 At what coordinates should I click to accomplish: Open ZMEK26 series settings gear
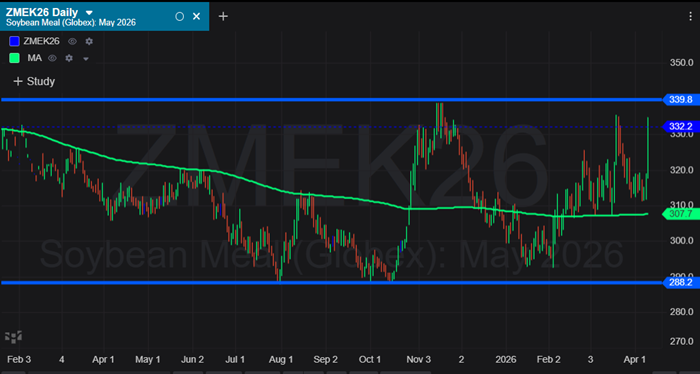pos(89,42)
